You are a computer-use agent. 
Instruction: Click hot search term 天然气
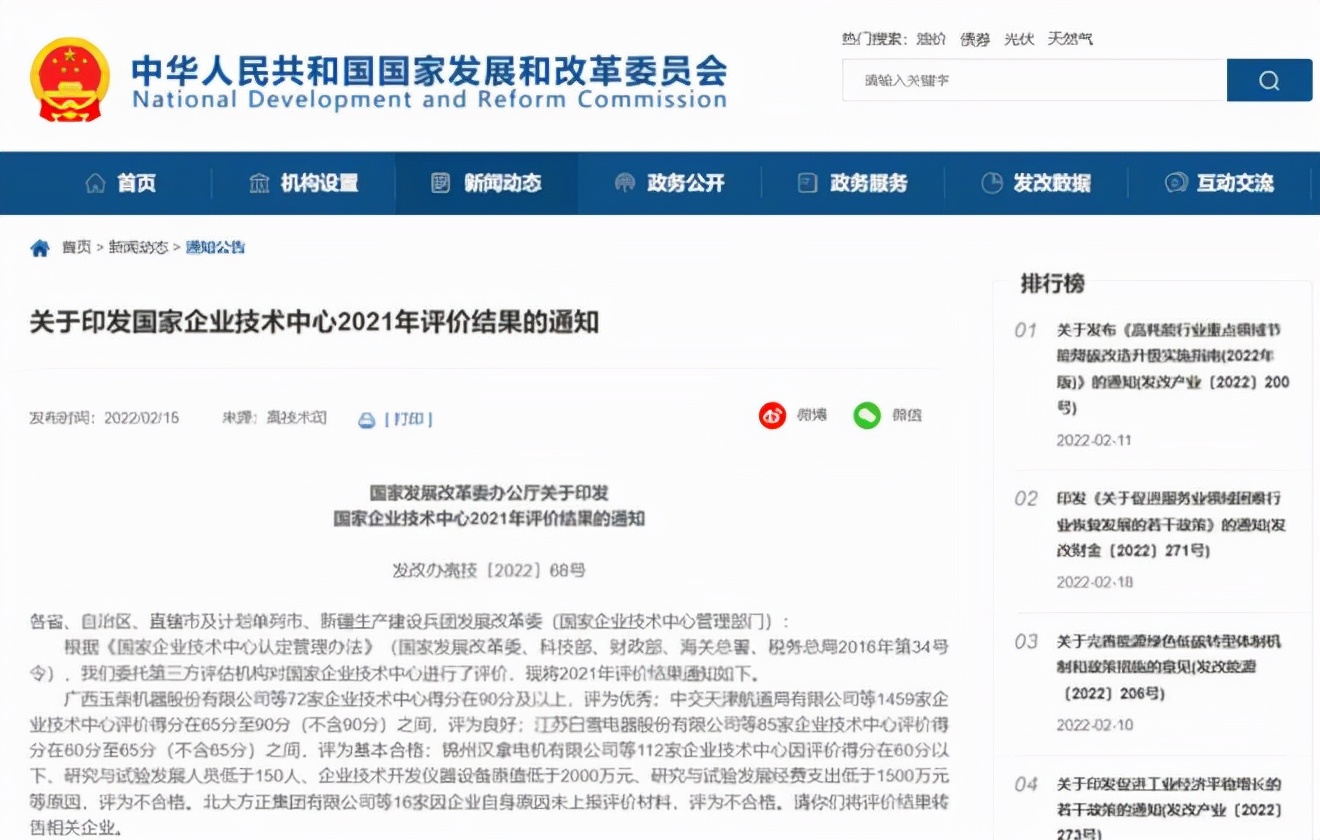click(1070, 38)
